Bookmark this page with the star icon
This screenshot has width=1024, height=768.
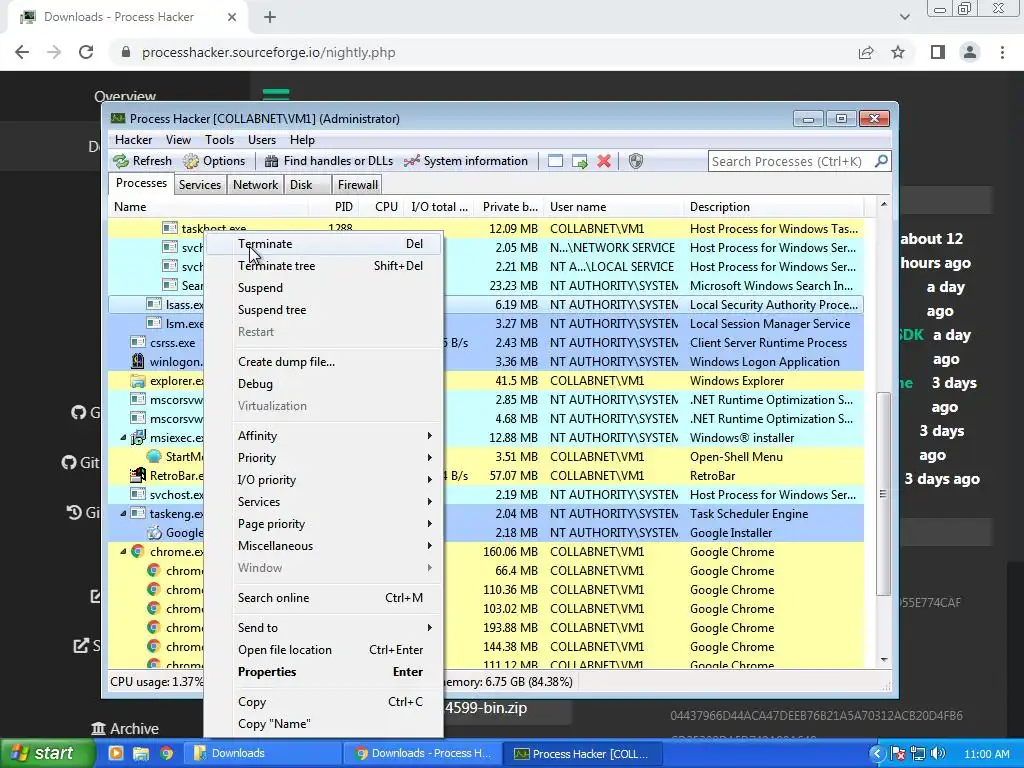[x=898, y=52]
